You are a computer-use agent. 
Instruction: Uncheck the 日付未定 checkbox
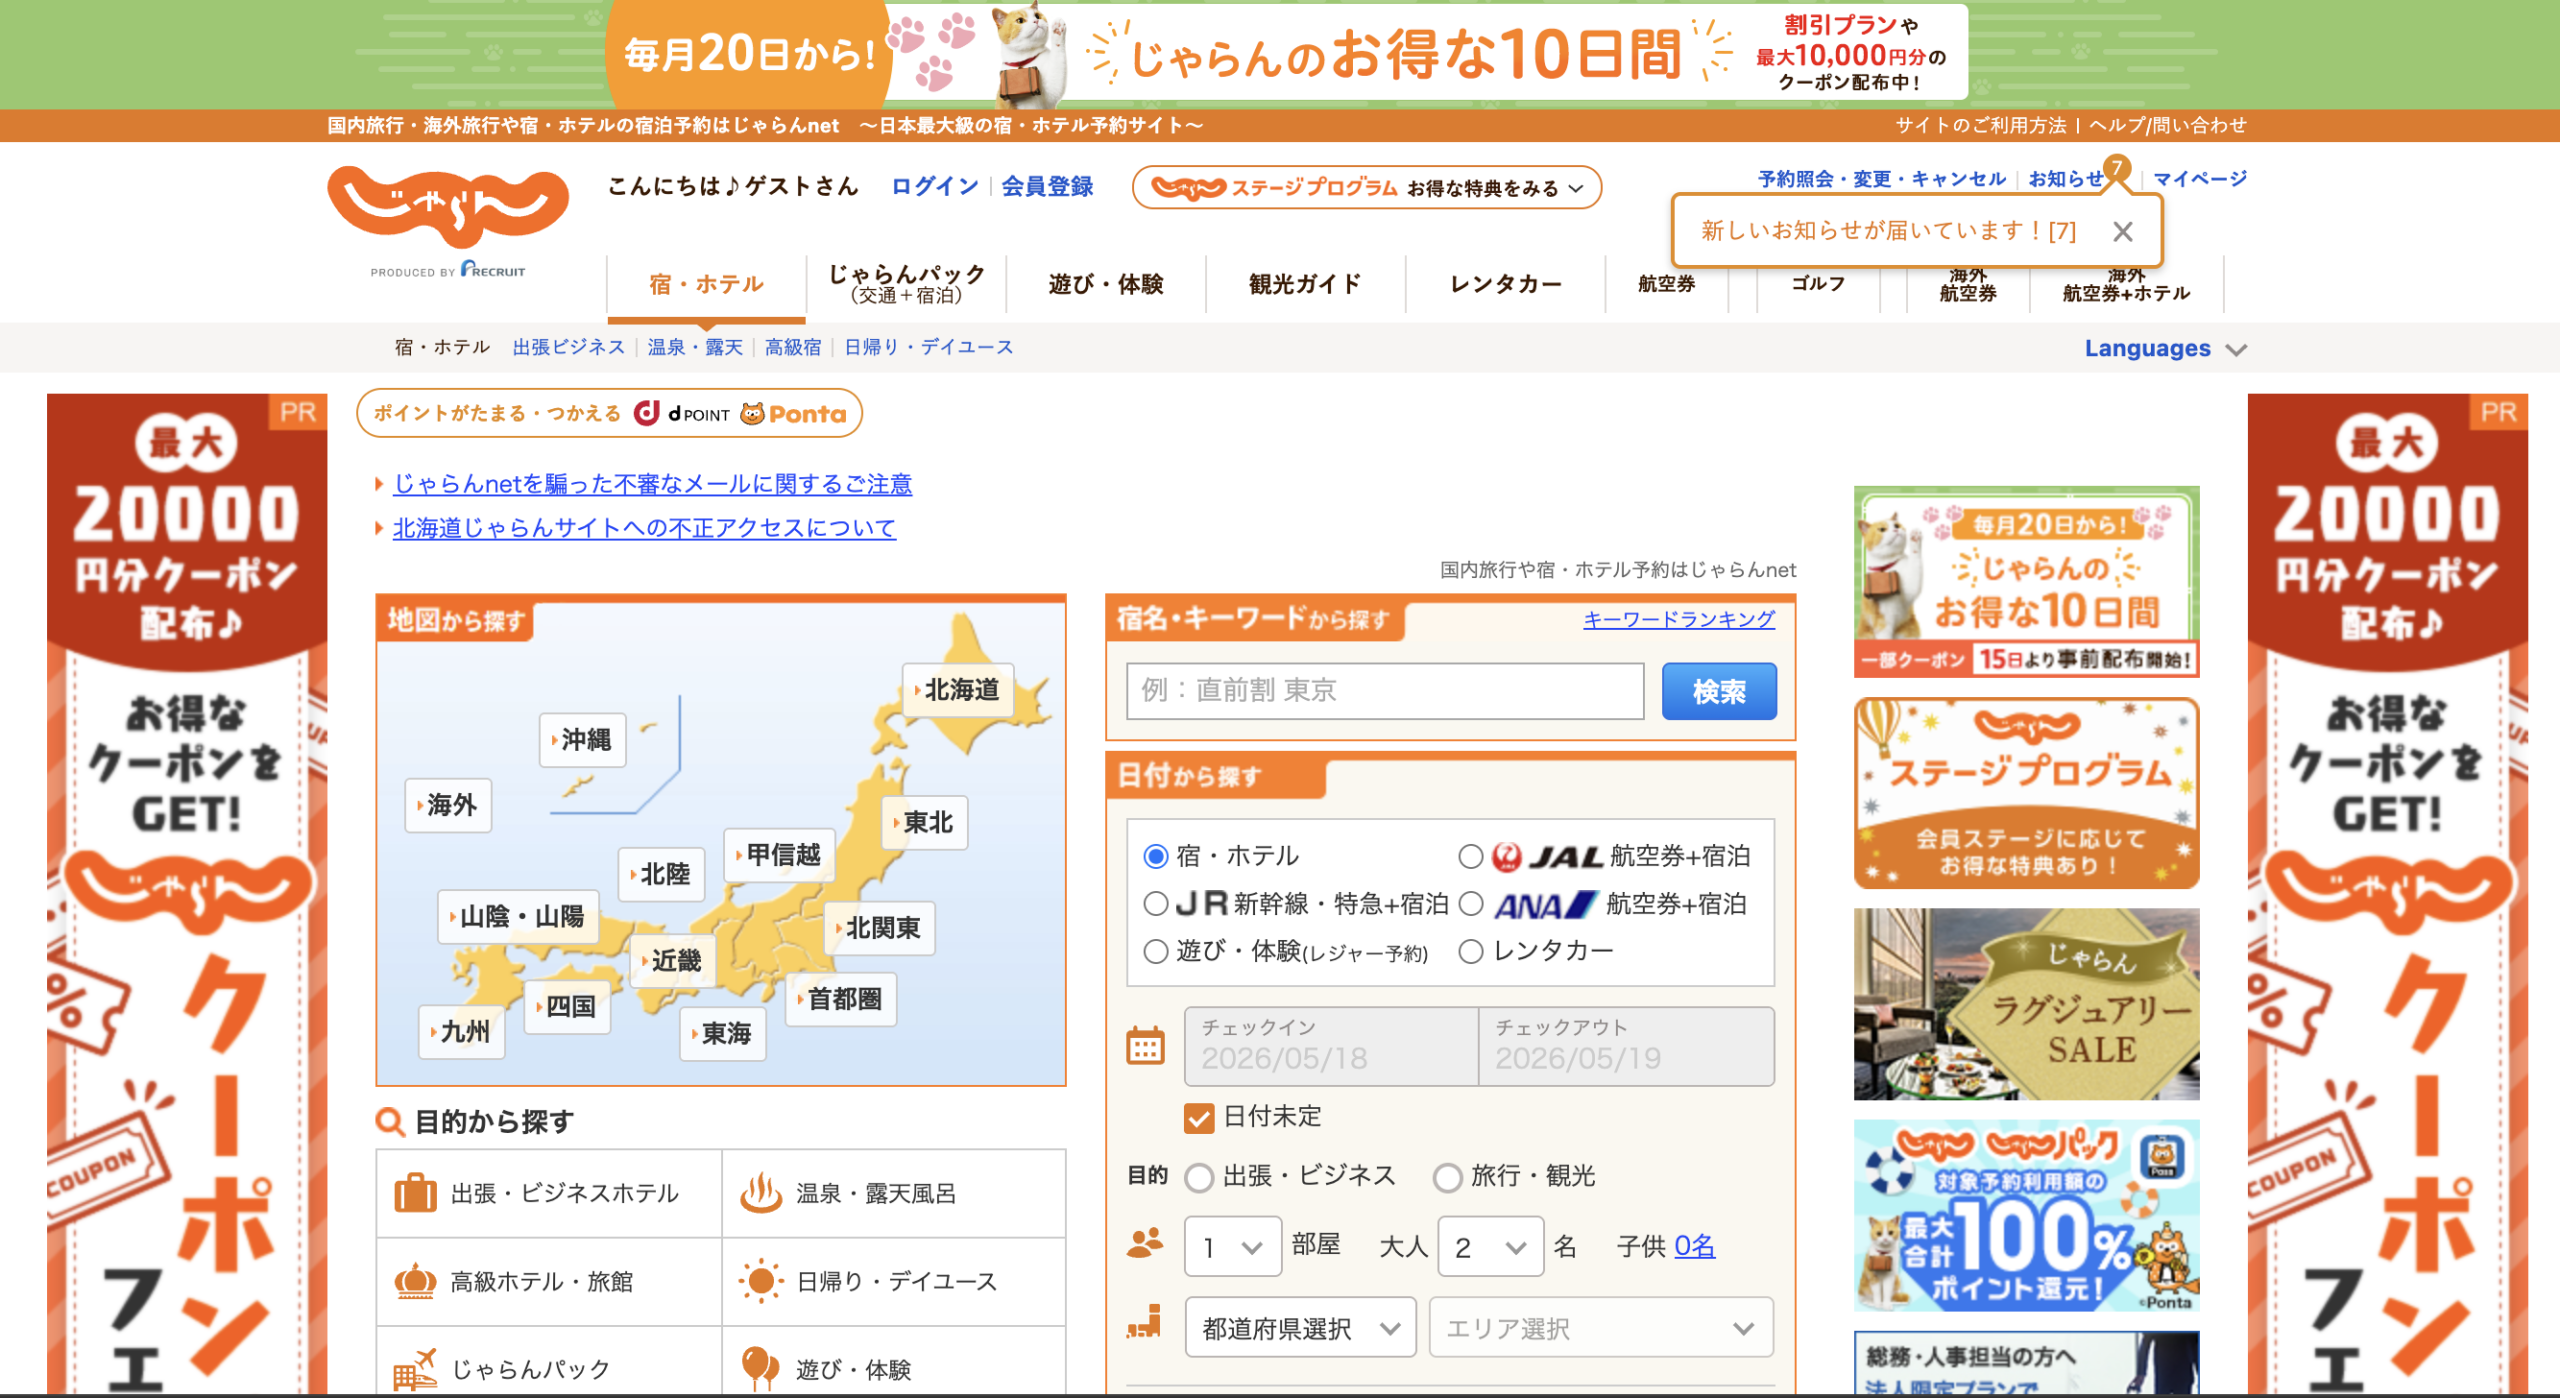click(1198, 1117)
